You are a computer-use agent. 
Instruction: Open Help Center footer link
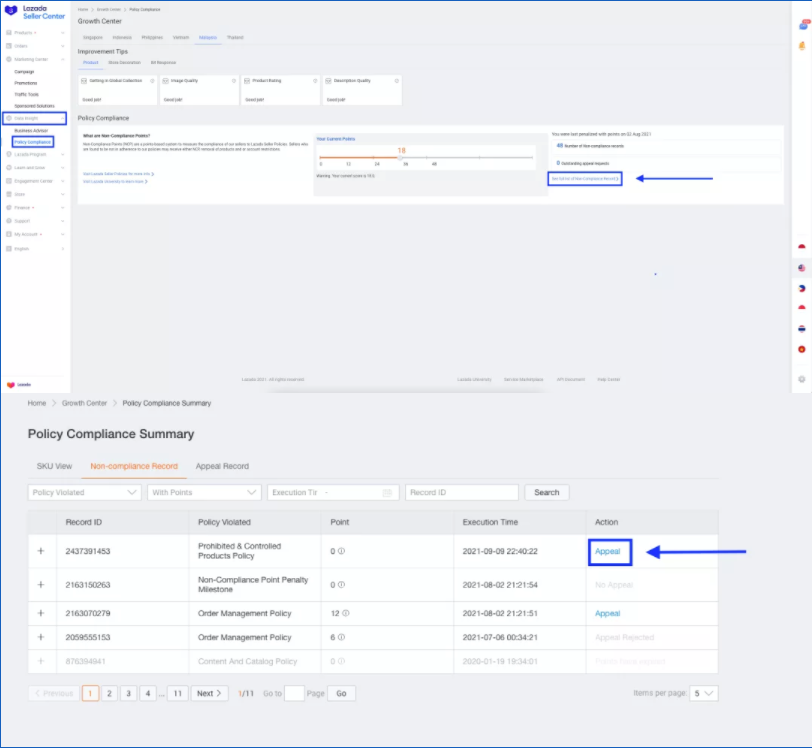pyautogui.click(x=608, y=380)
